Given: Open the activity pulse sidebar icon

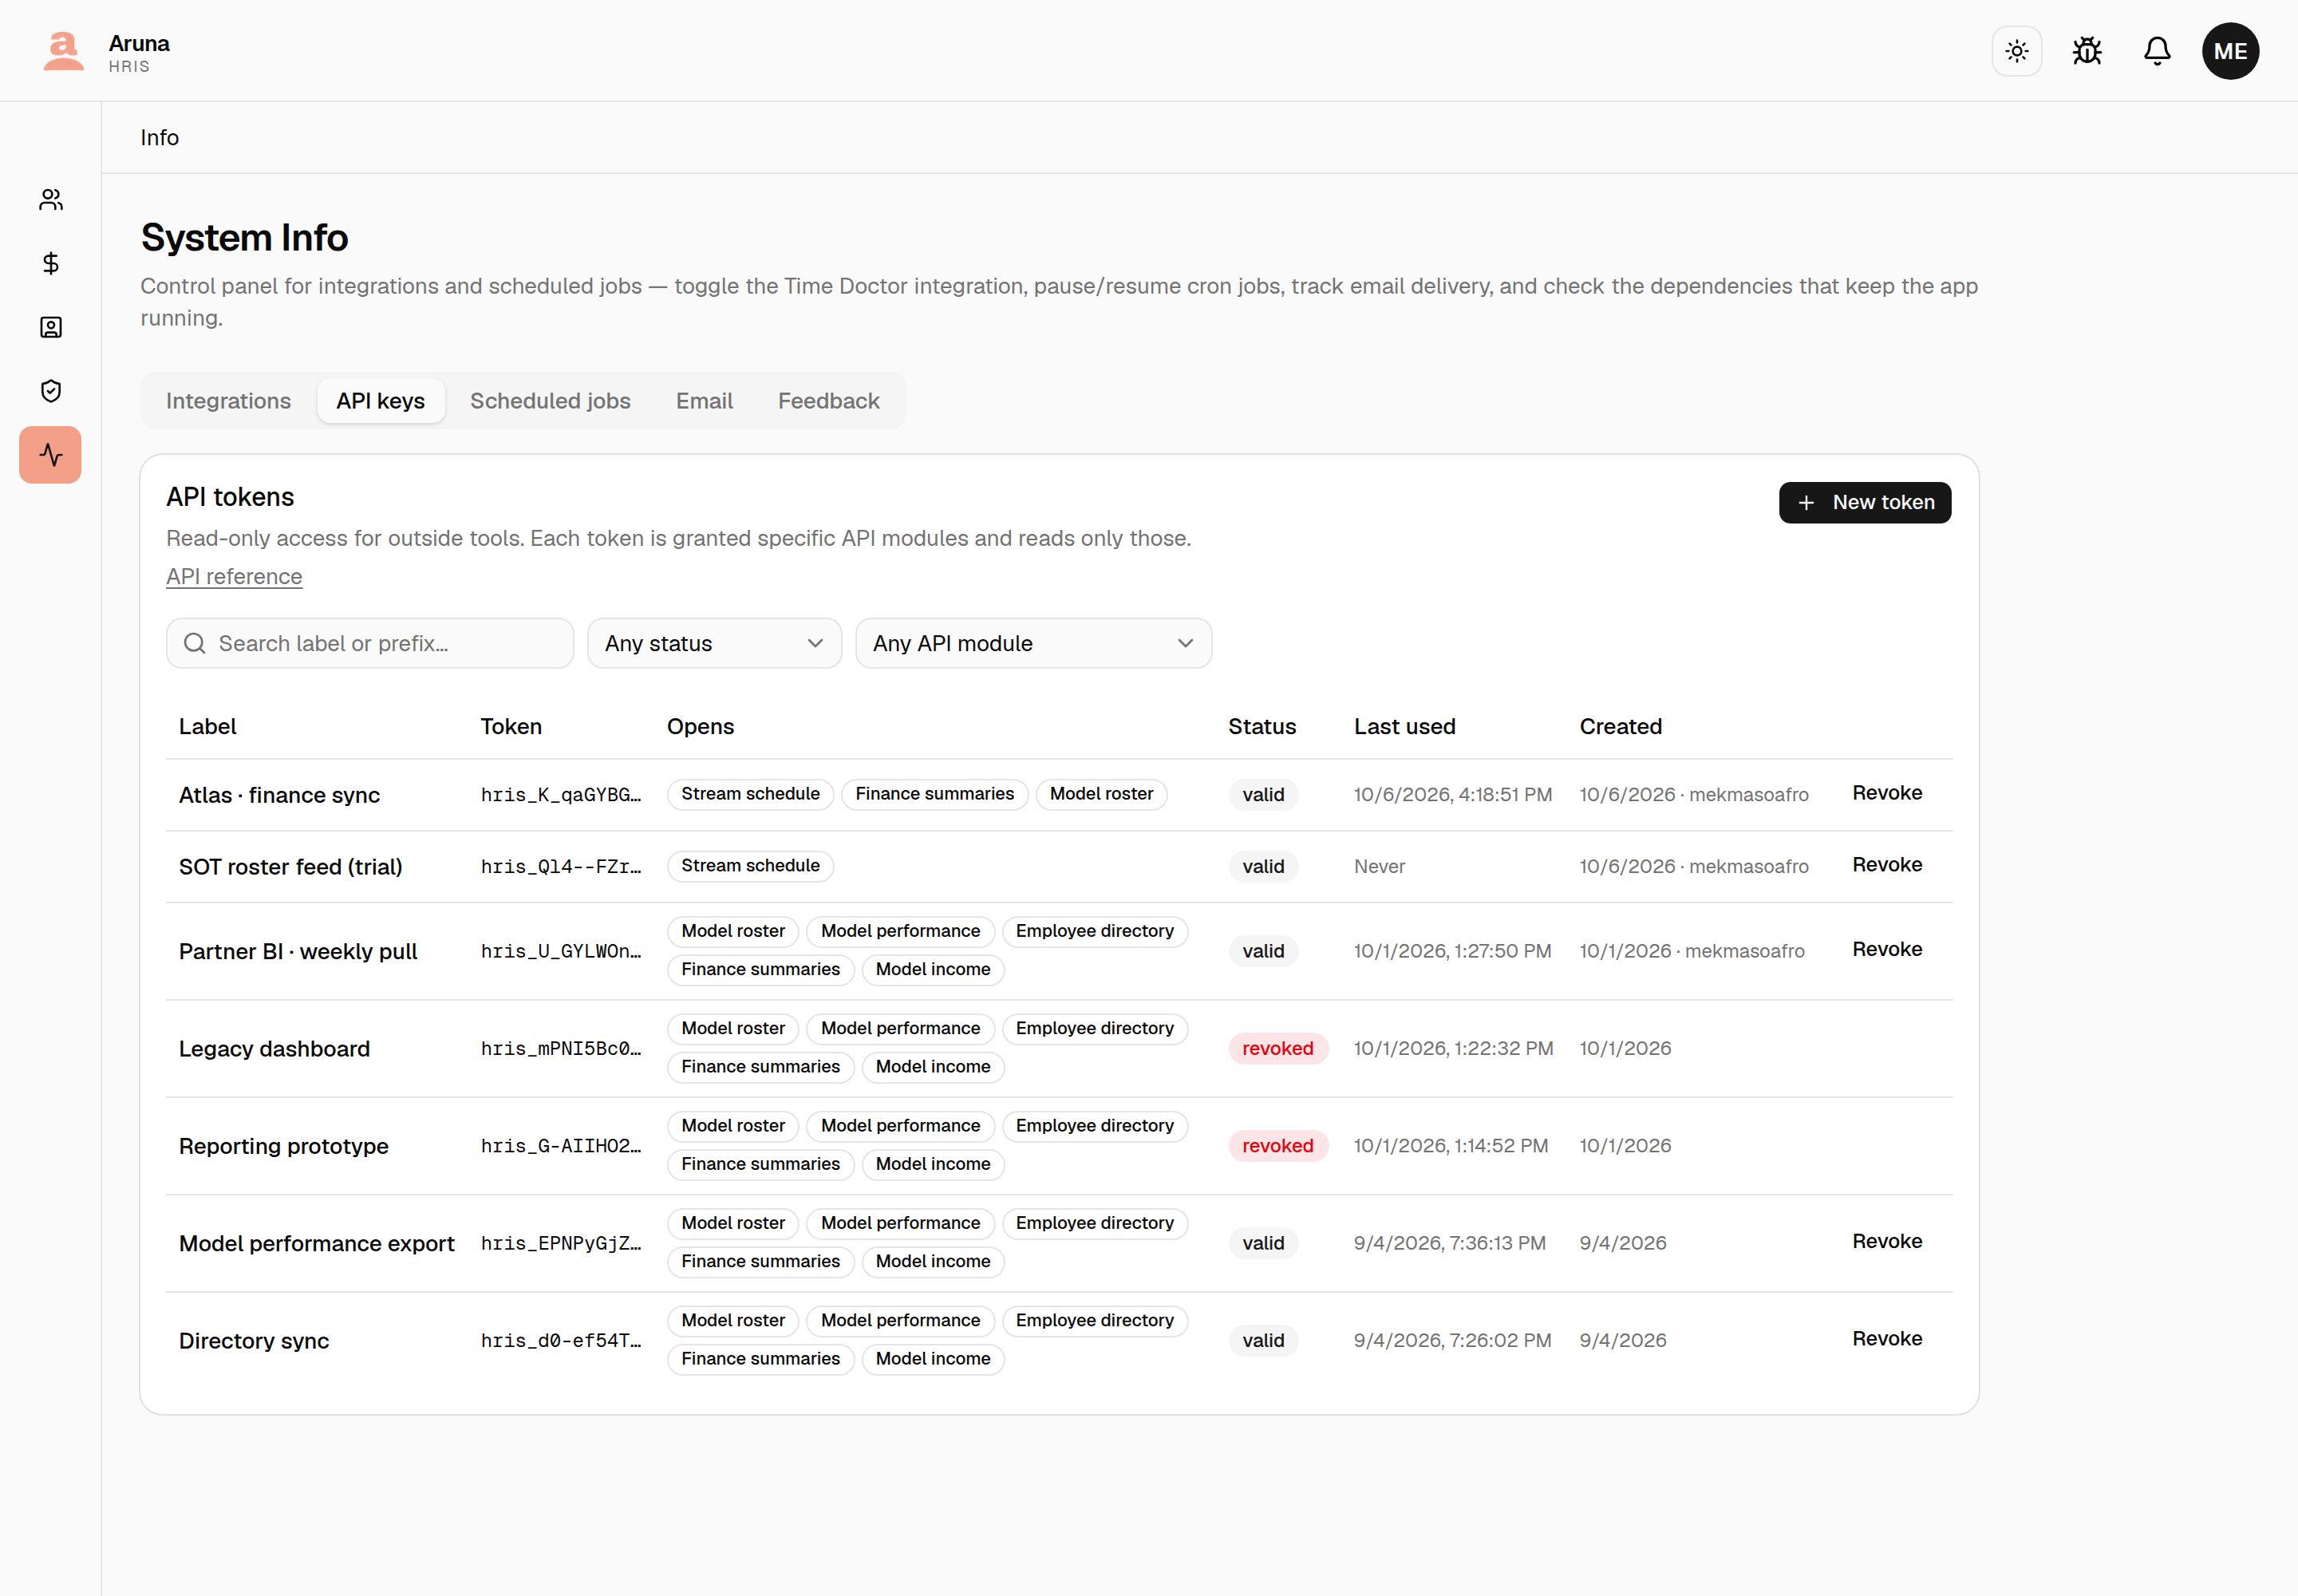Looking at the screenshot, I should (51, 455).
